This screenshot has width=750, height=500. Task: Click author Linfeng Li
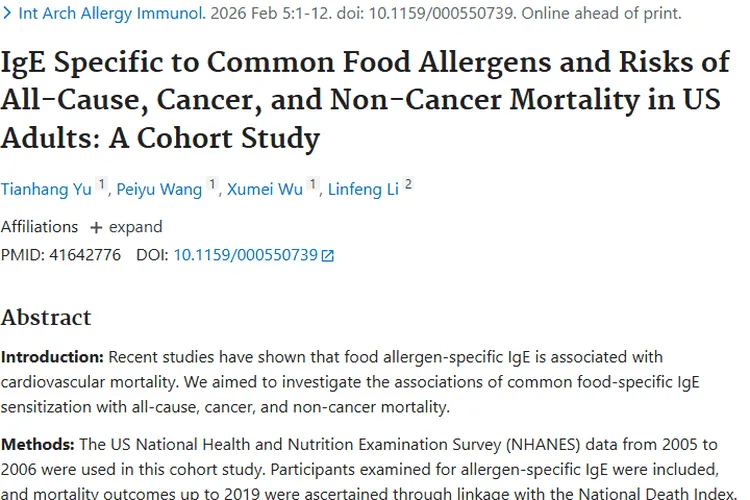[x=364, y=190]
